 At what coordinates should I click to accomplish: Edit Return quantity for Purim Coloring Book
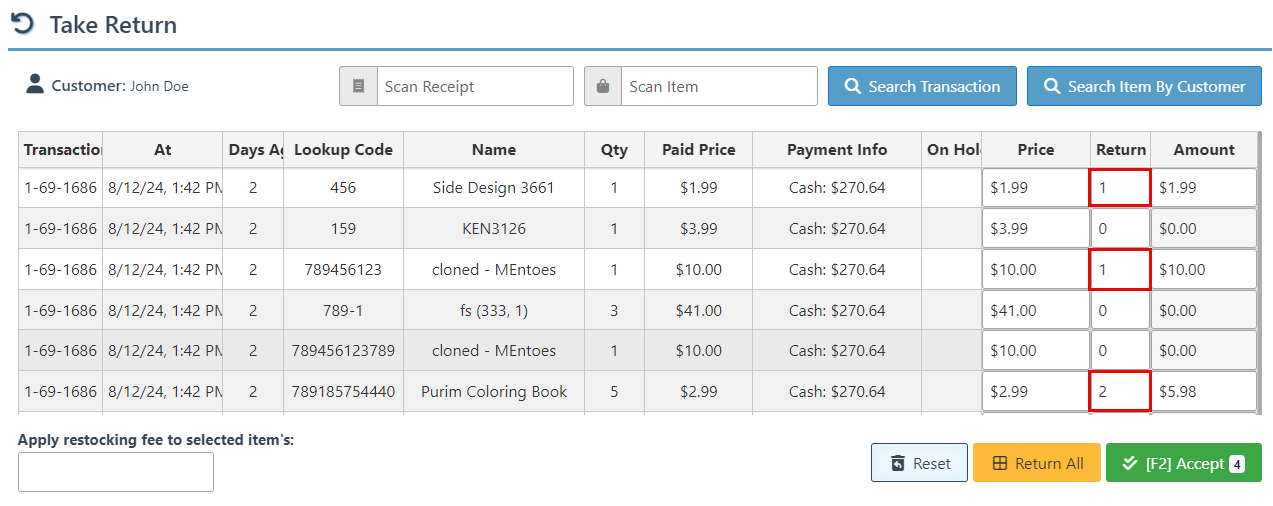[x=1120, y=392]
